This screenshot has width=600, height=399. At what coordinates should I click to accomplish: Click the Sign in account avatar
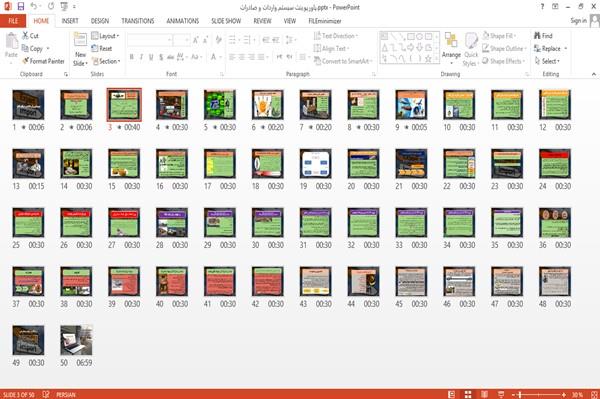(595, 21)
